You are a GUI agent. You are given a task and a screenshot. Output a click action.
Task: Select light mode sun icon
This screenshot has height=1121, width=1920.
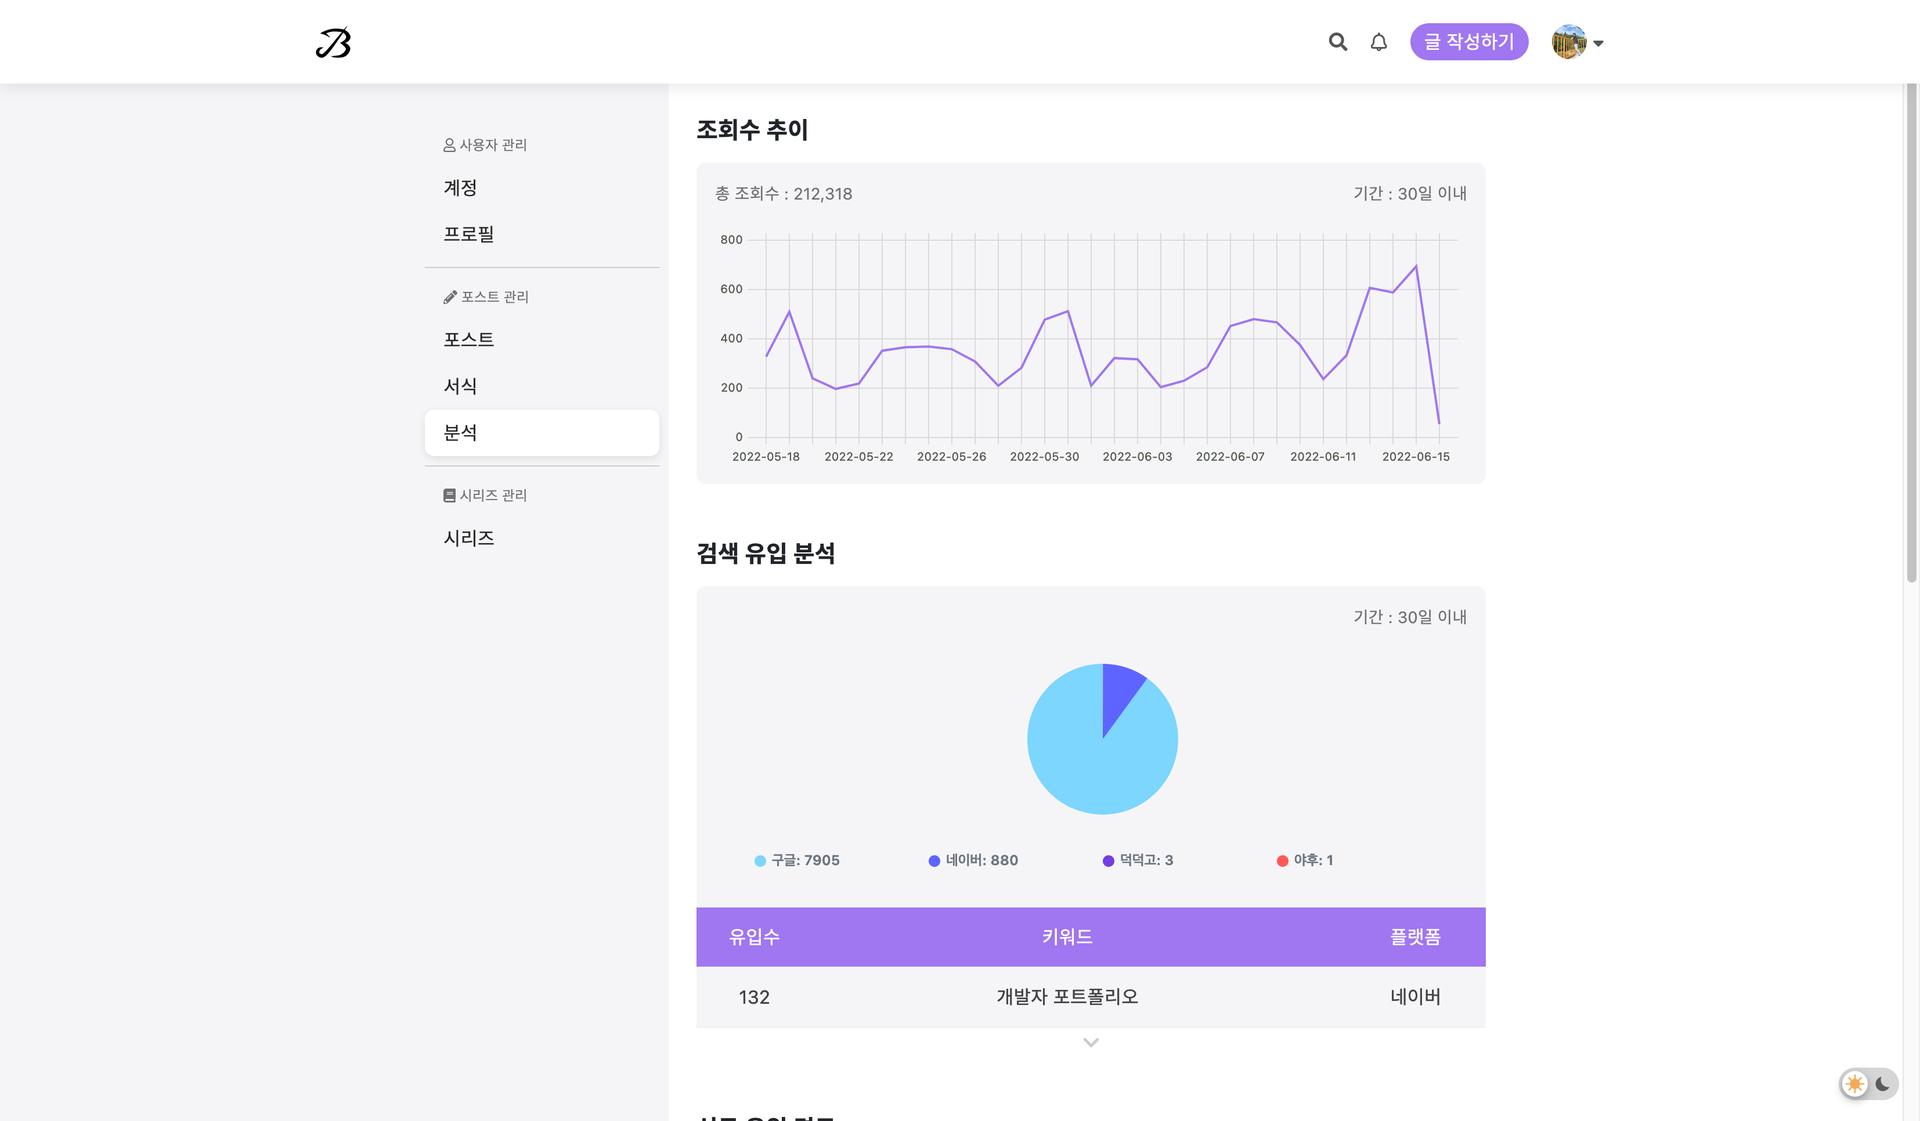(1855, 1084)
